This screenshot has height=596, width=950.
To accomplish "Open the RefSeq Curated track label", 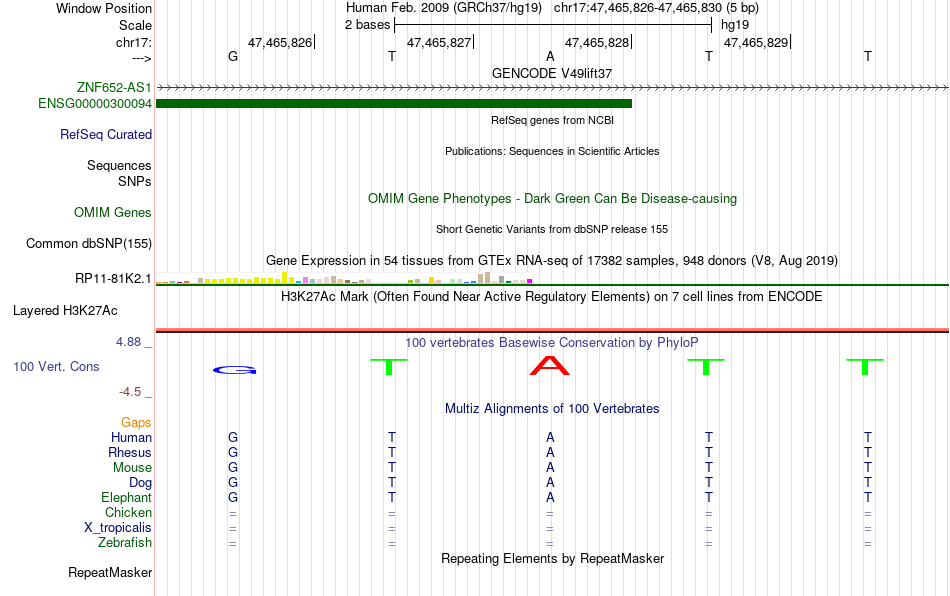I will (106, 134).
